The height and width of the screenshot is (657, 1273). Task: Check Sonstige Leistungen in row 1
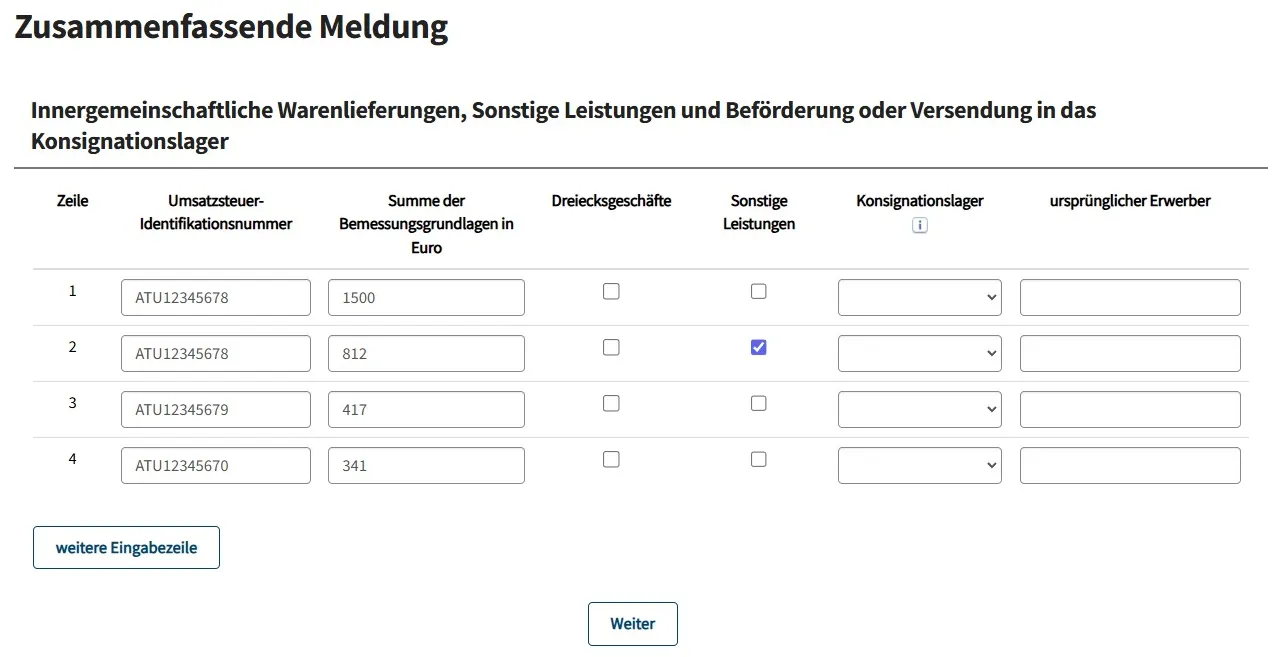pyautogui.click(x=759, y=291)
